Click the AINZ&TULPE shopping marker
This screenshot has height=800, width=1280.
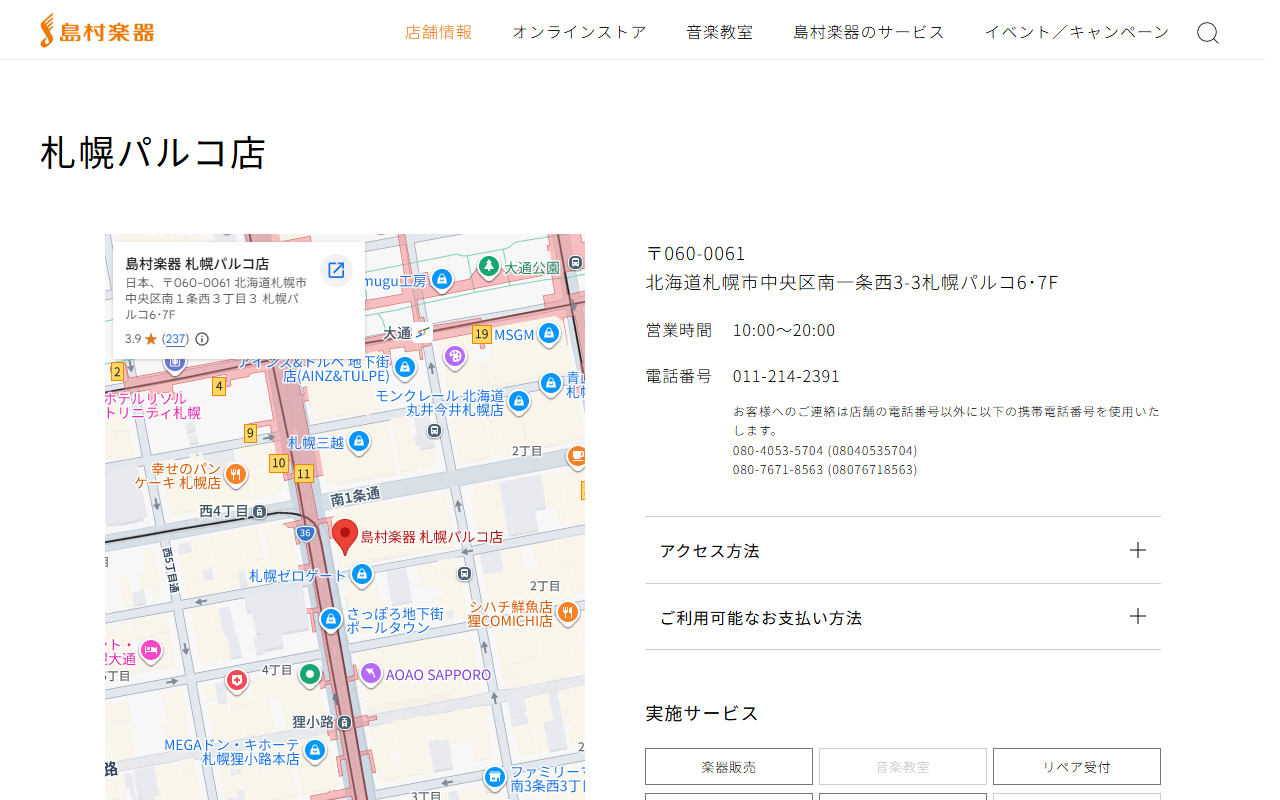405,368
